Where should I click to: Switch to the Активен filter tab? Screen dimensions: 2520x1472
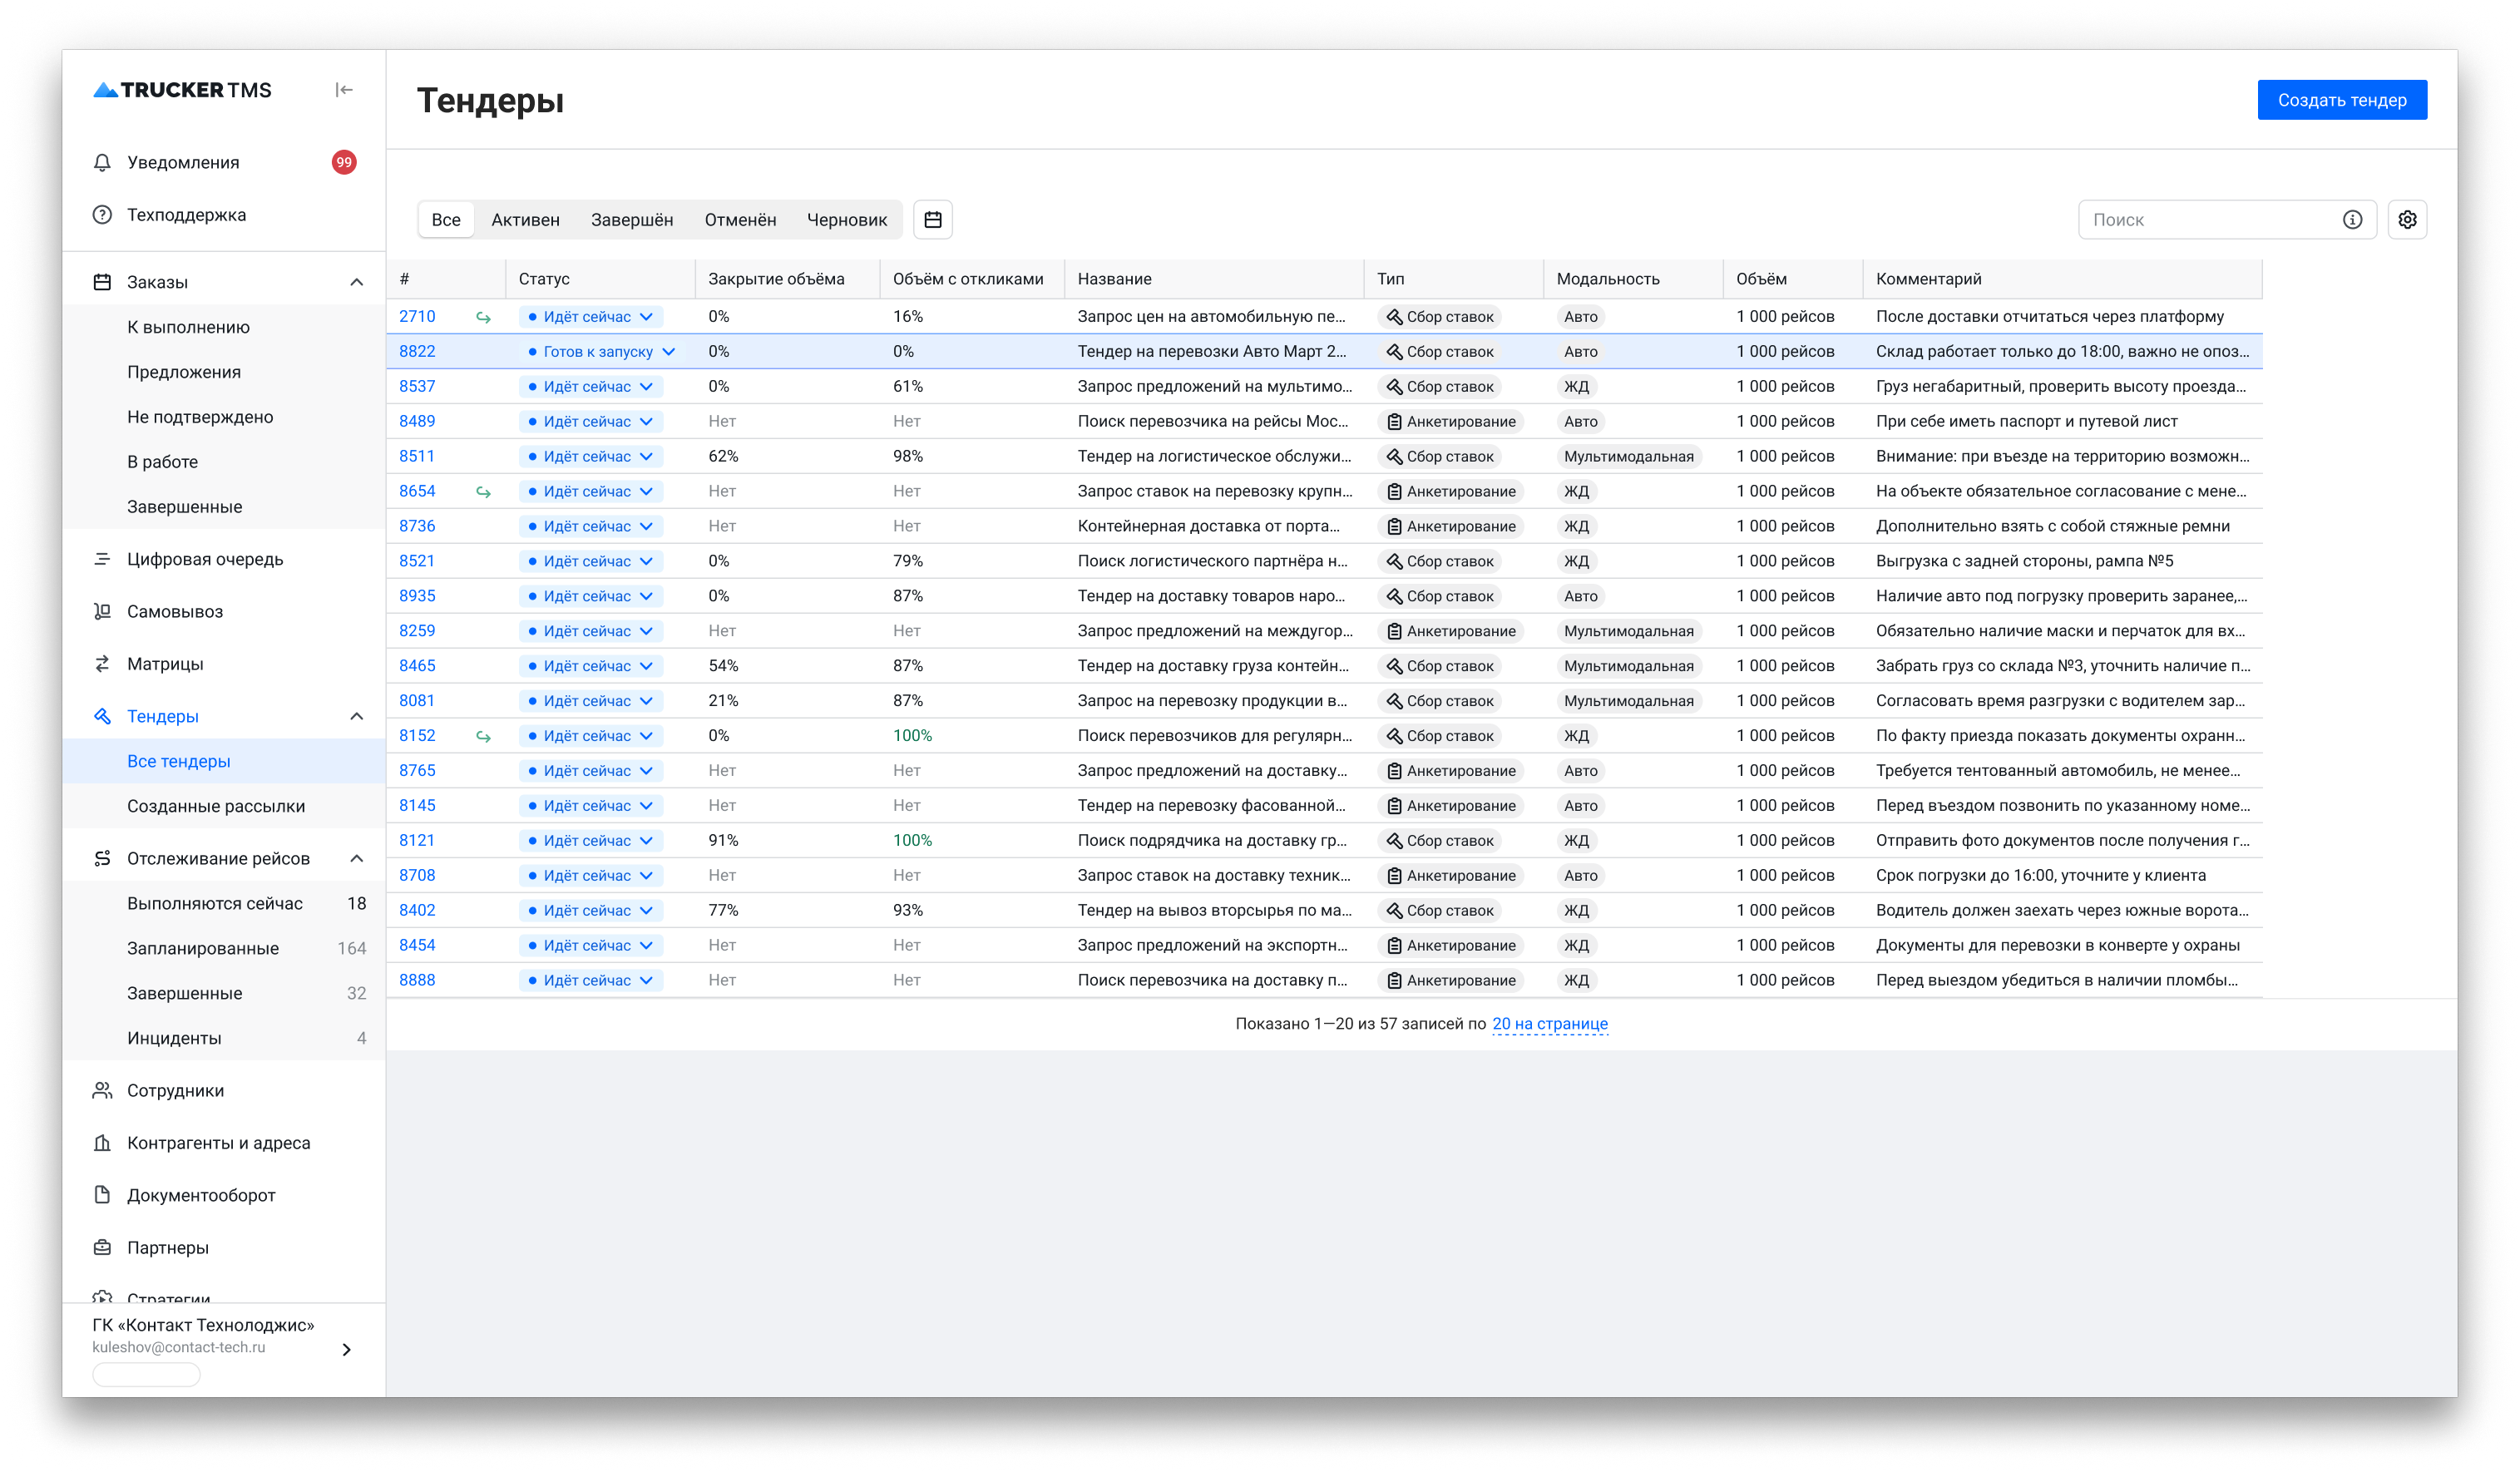[x=525, y=220]
